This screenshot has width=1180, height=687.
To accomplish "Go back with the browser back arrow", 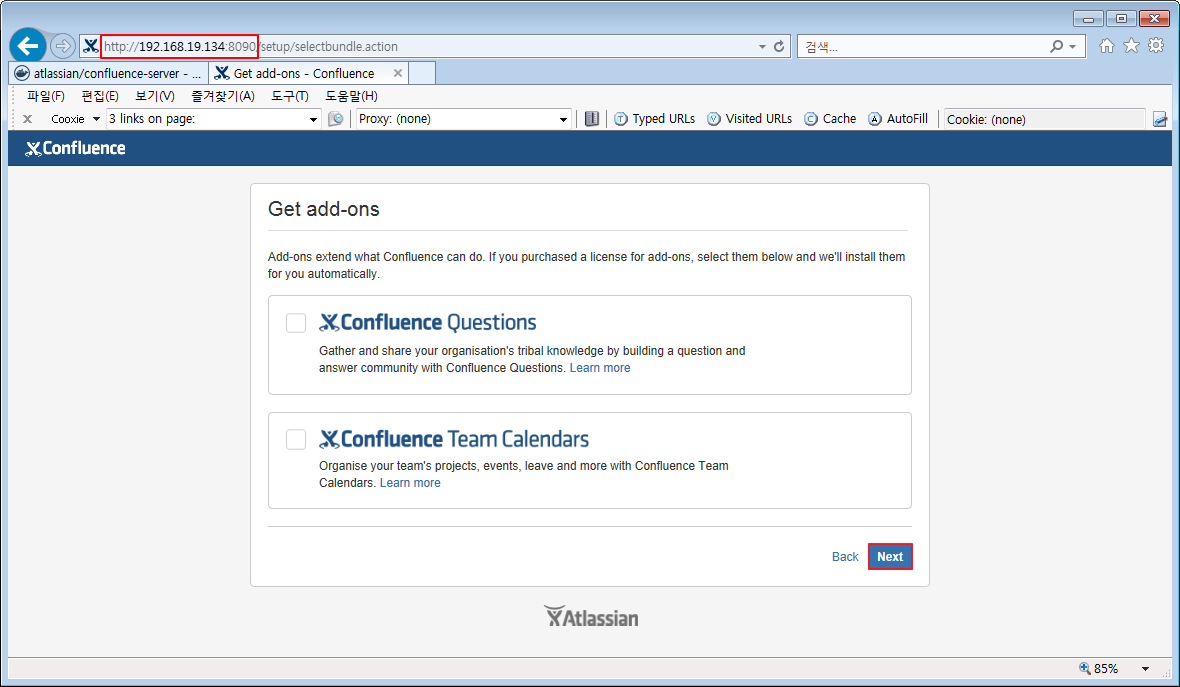I will coord(28,46).
